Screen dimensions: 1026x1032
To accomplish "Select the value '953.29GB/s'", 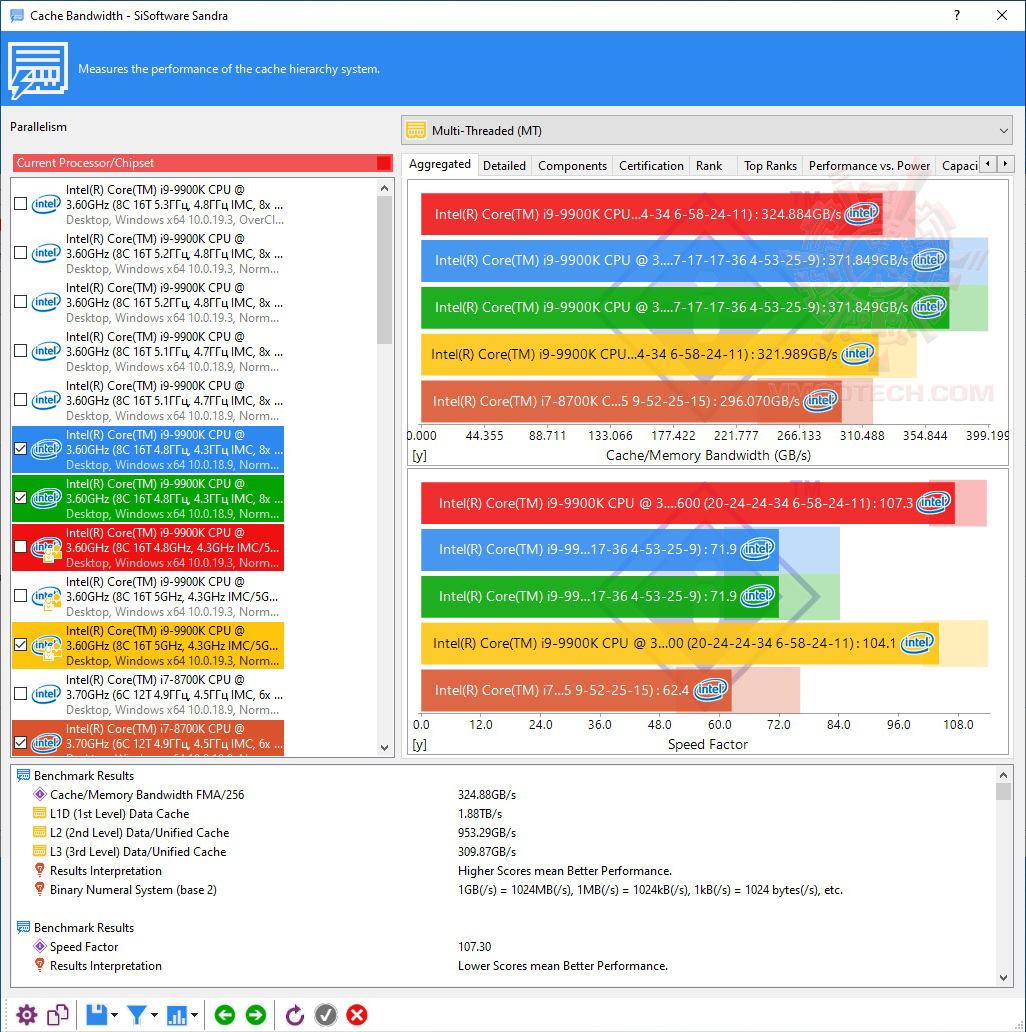I will click(x=487, y=833).
